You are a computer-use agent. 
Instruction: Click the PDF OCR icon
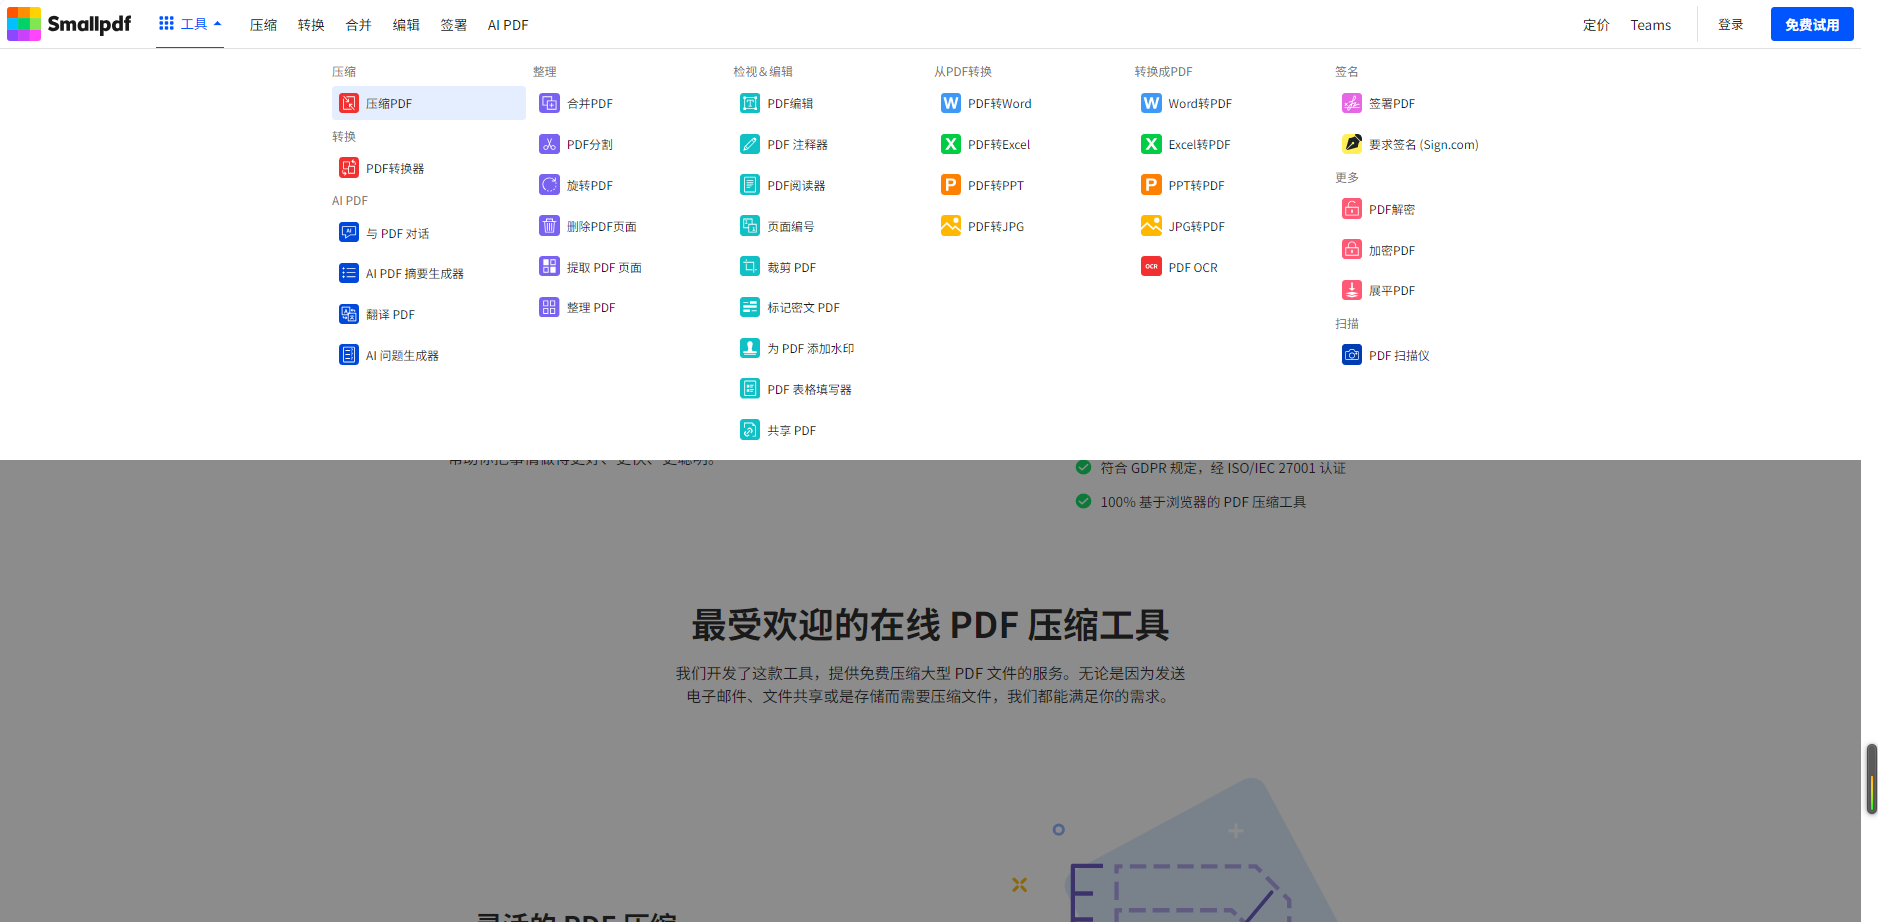[x=1151, y=267]
